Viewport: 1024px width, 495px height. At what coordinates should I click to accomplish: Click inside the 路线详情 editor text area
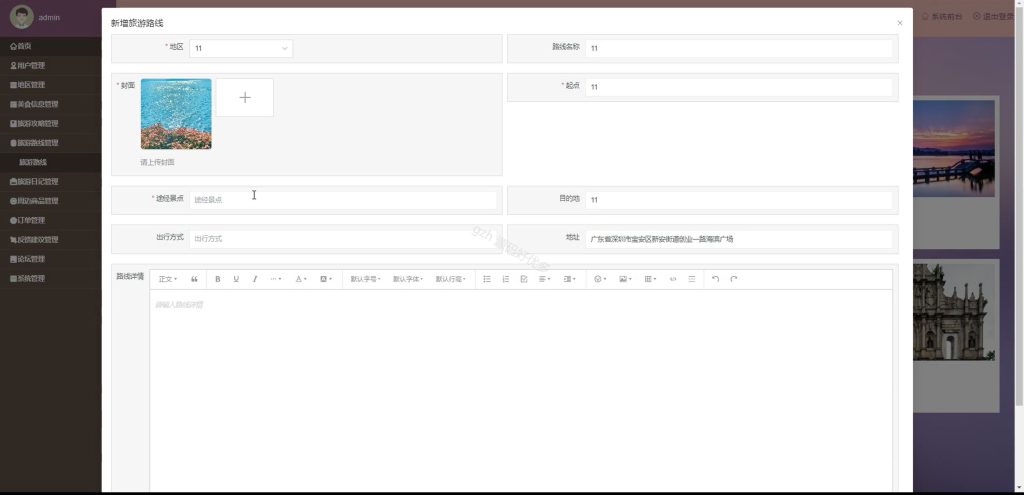click(521, 391)
